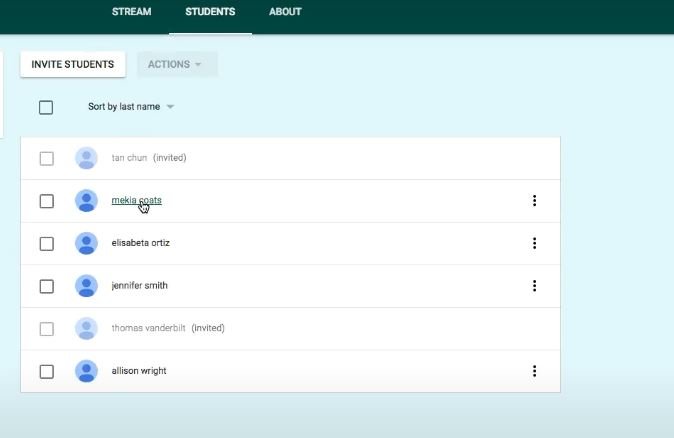Viewport: 674px width, 438px height.
Task: Click thomas vanderbilt's avatar icon
Action: point(86,328)
